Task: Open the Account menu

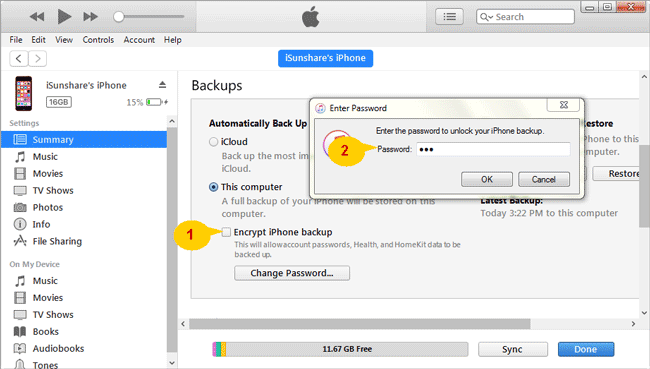Action: tap(139, 40)
